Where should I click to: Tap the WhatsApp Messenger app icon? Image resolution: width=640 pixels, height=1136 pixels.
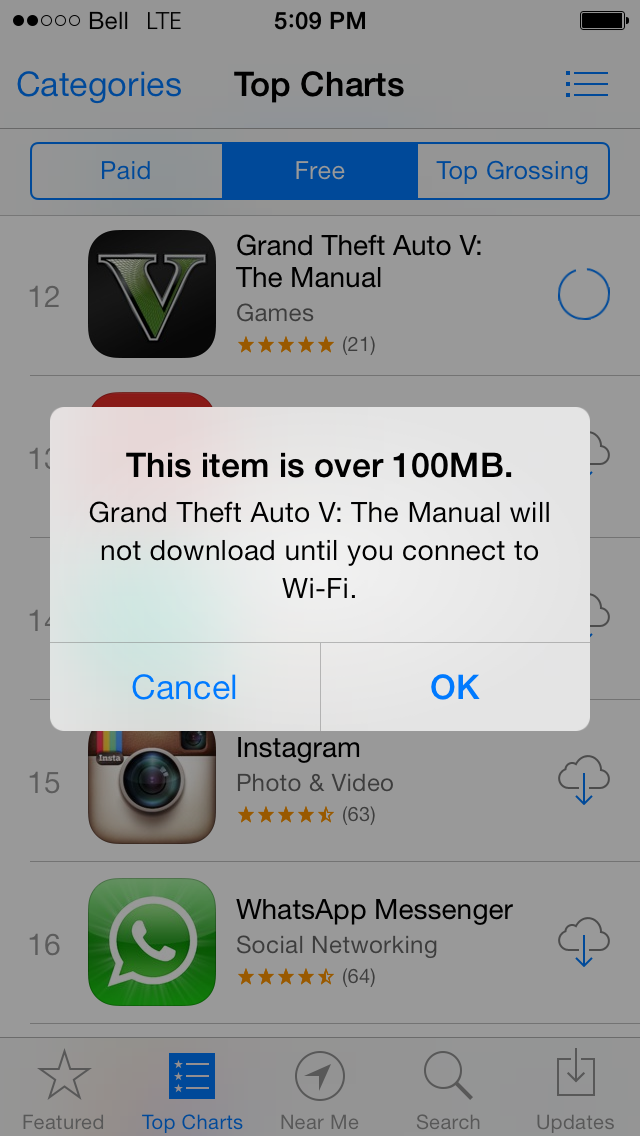pyautogui.click(x=151, y=942)
